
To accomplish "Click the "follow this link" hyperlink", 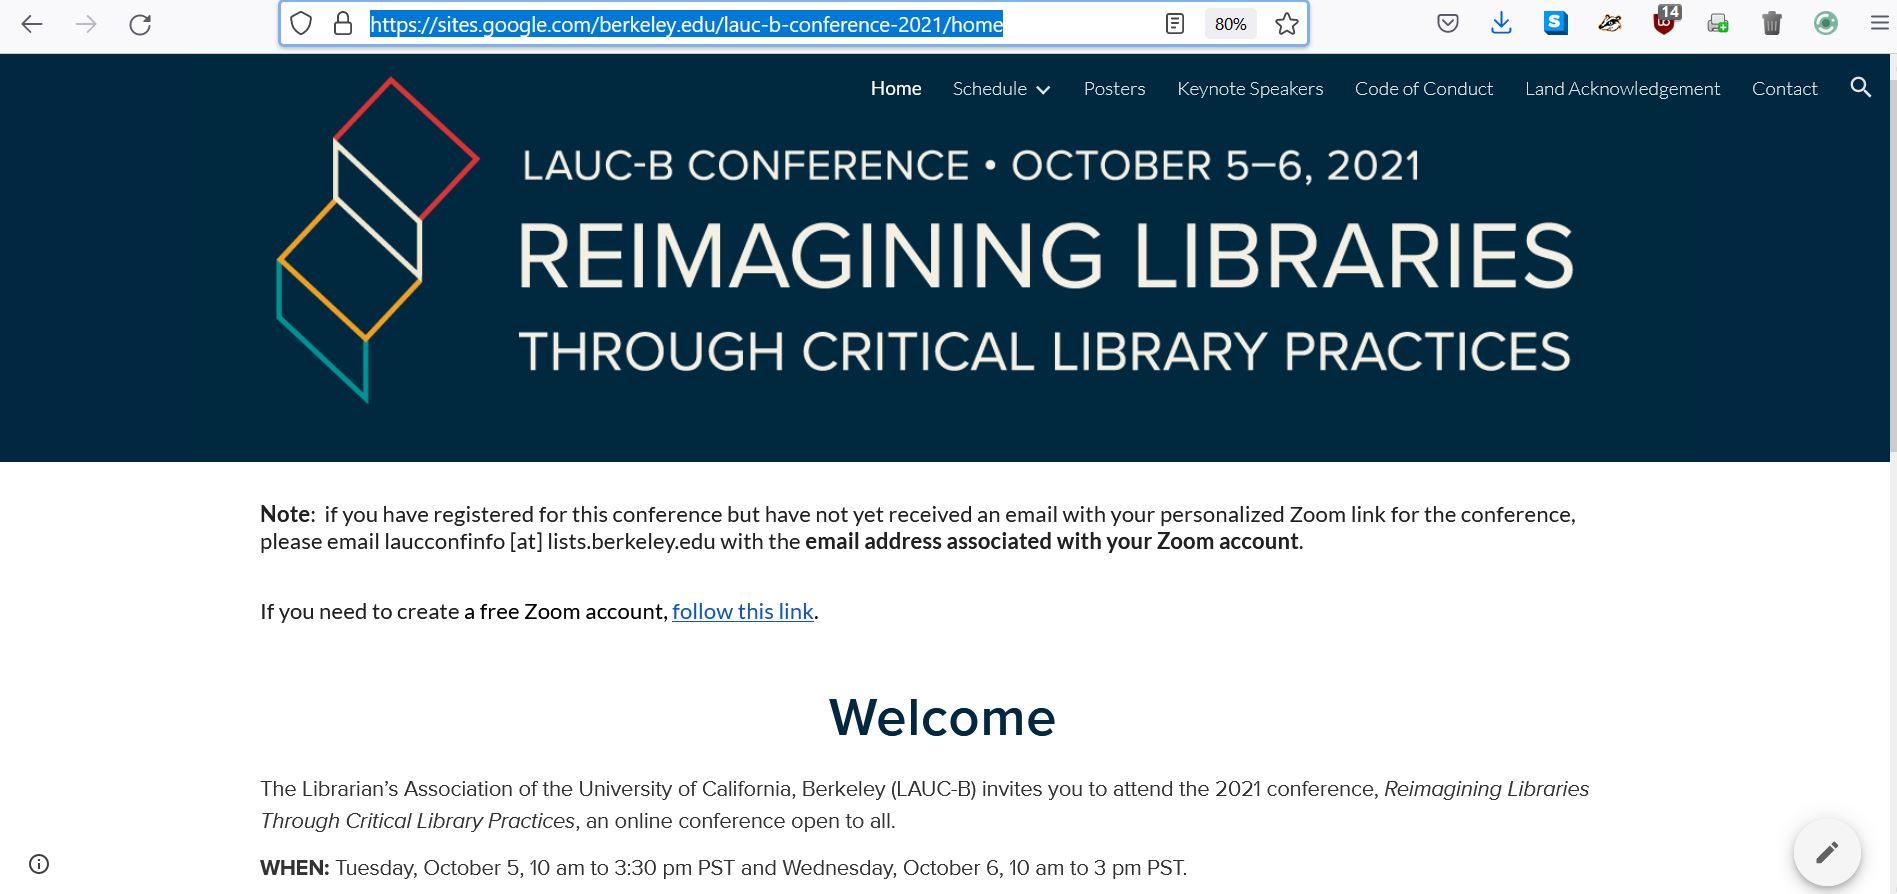I will [x=742, y=612].
